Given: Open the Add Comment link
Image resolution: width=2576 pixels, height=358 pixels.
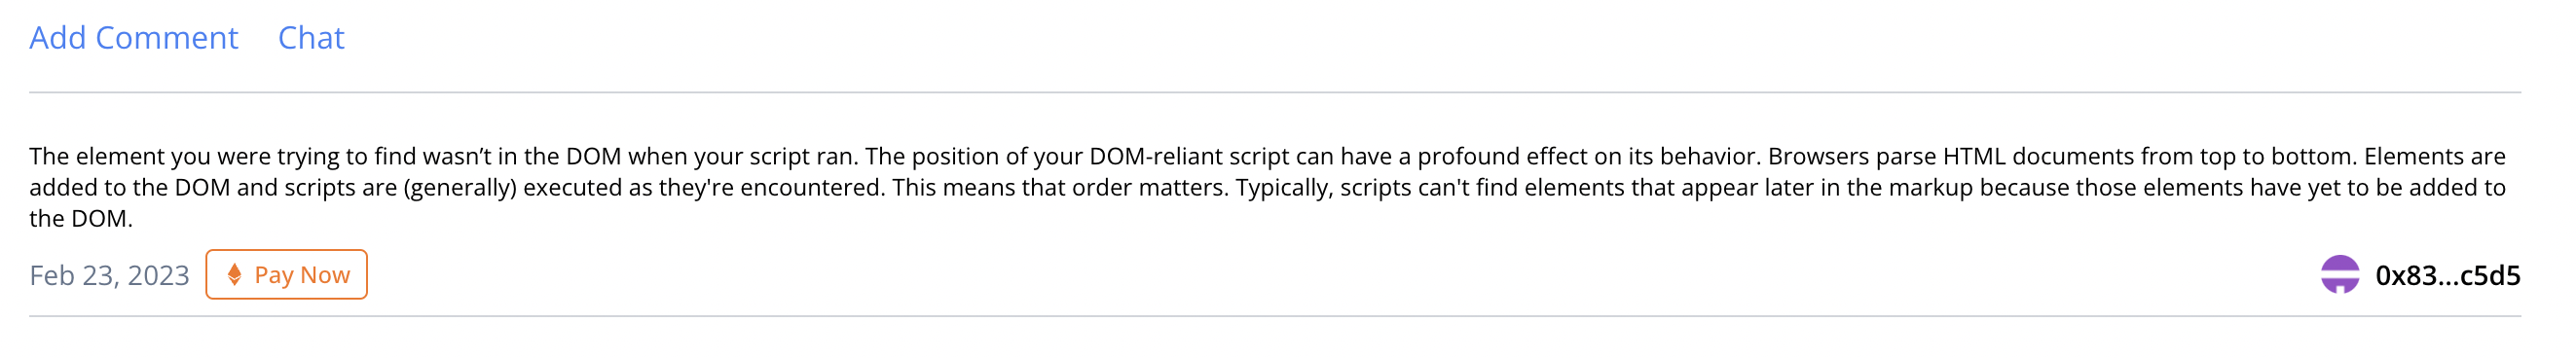Looking at the screenshot, I should [134, 38].
